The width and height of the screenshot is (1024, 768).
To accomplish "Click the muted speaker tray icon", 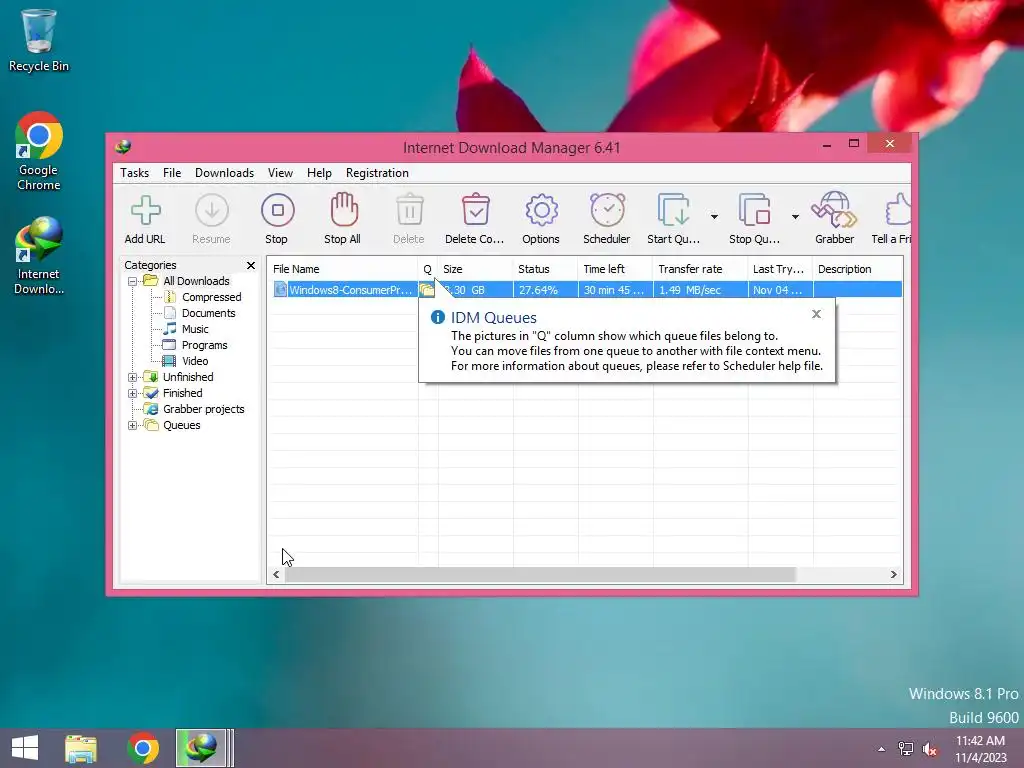I will point(930,749).
